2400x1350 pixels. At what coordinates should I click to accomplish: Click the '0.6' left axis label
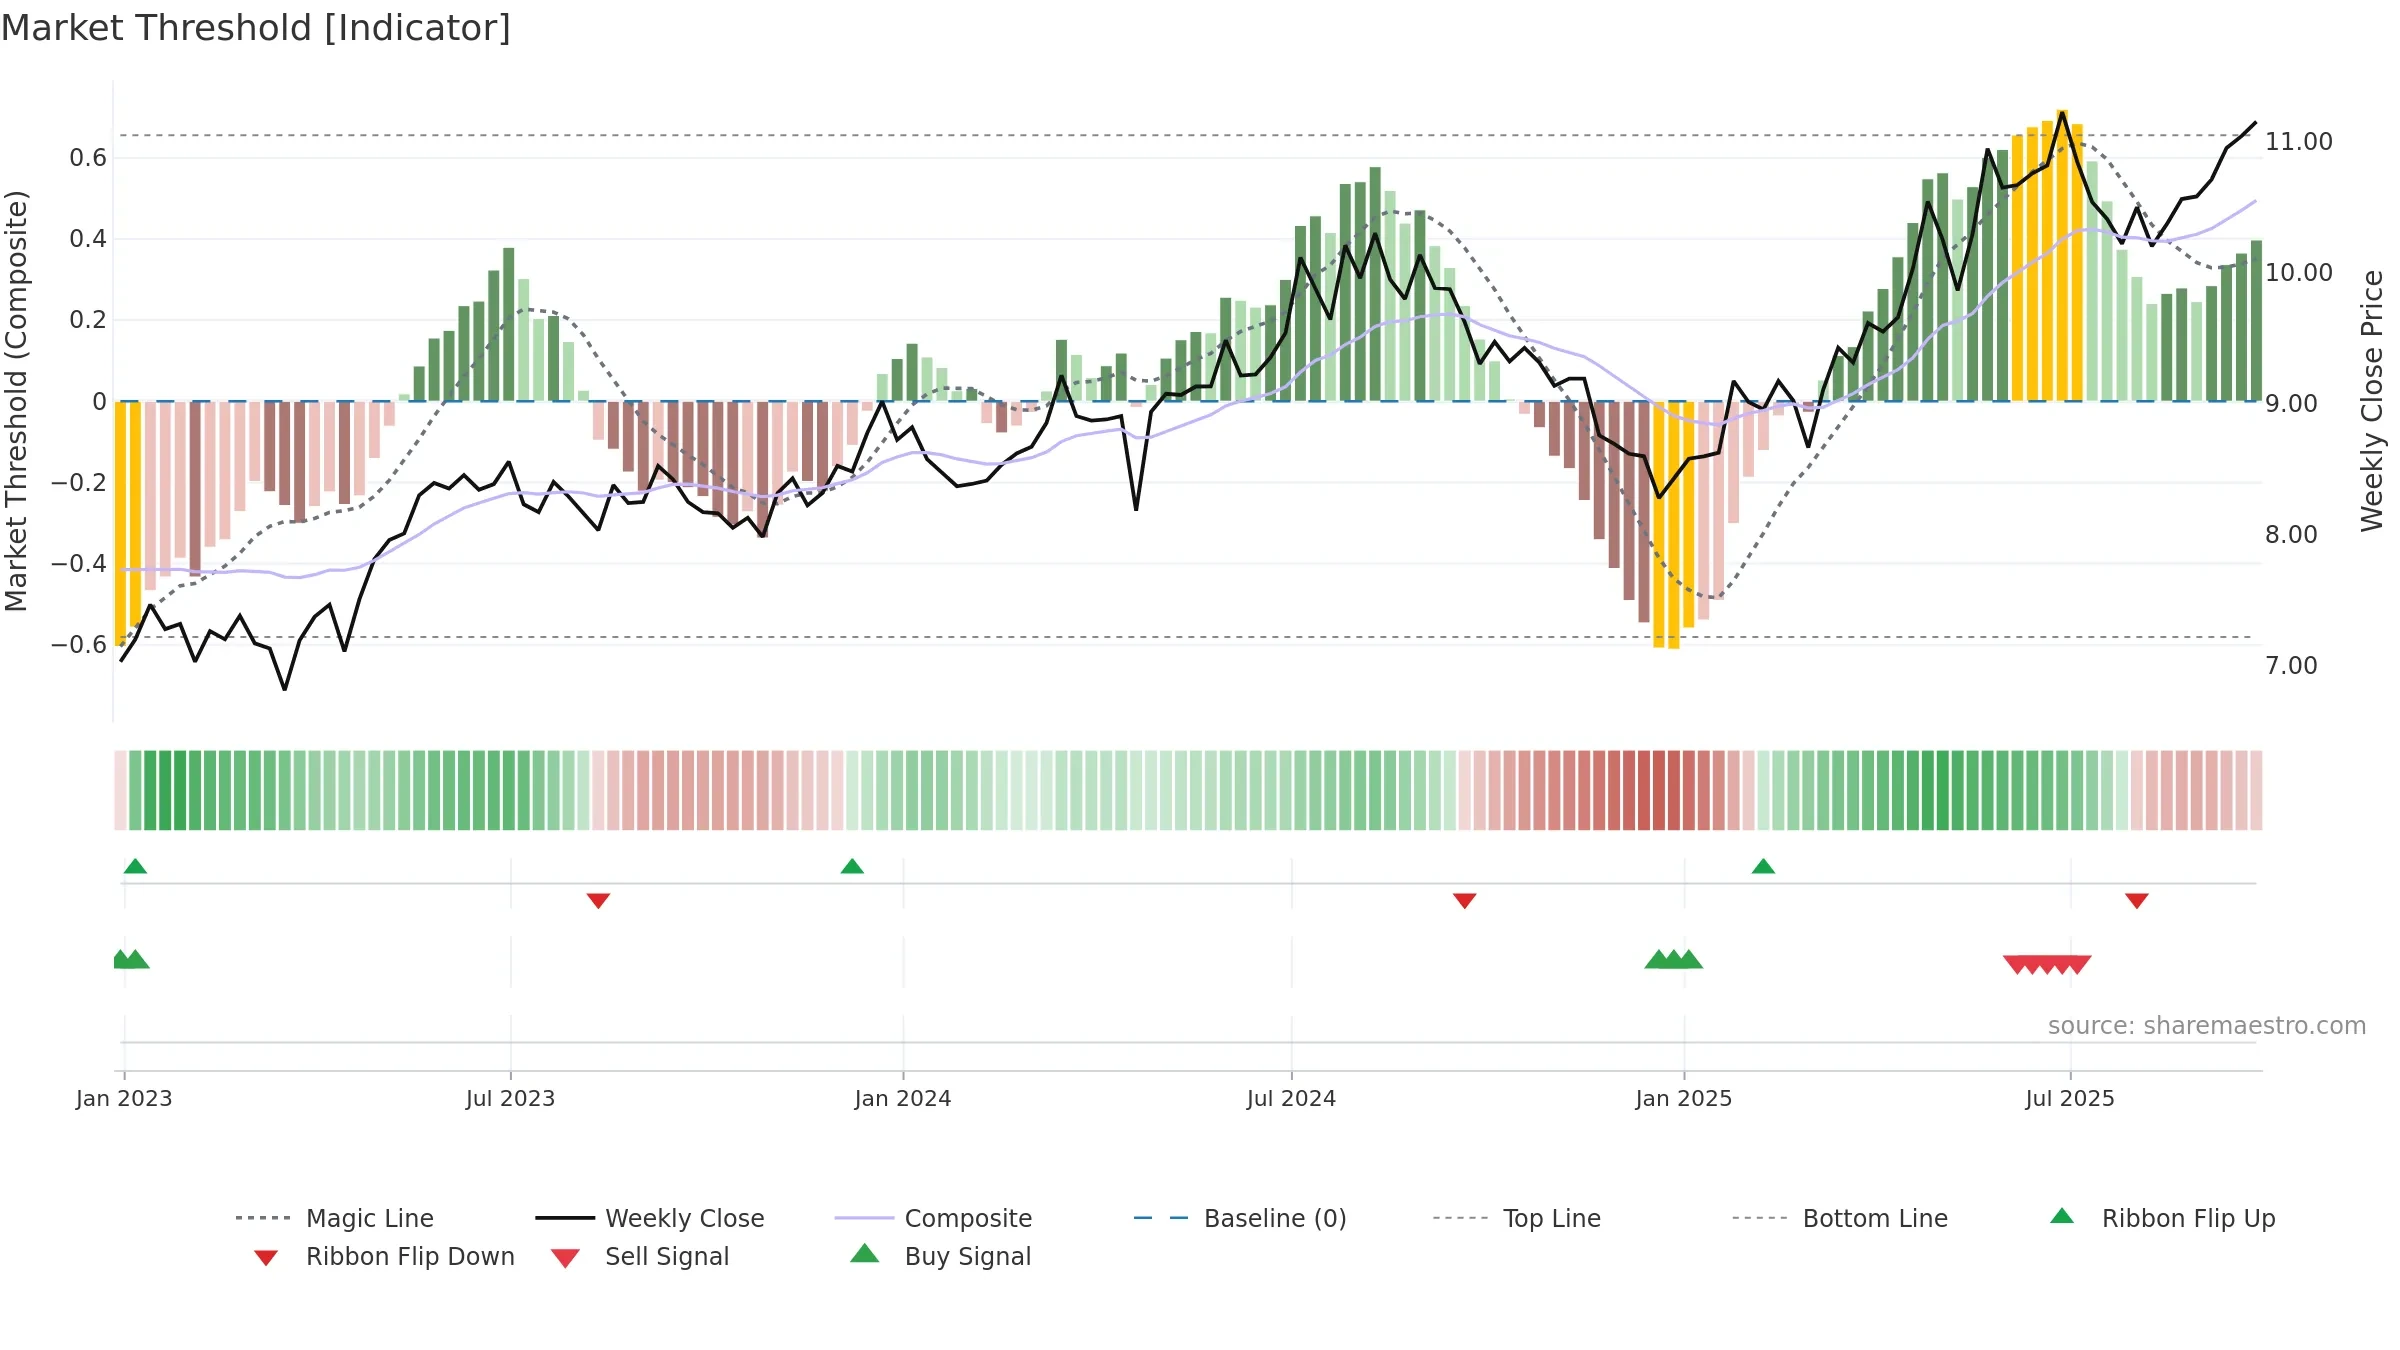point(88,158)
